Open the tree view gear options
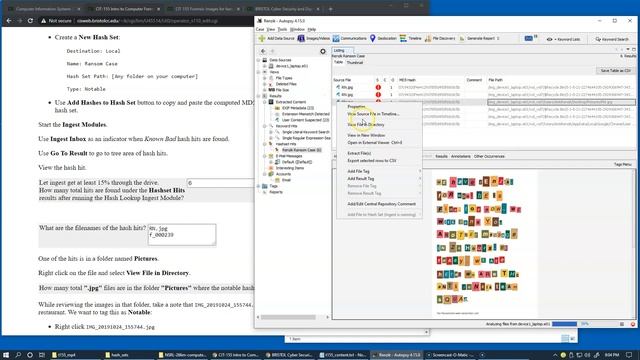Image resolution: width=640 pixels, height=360 pixels. coord(323,51)
